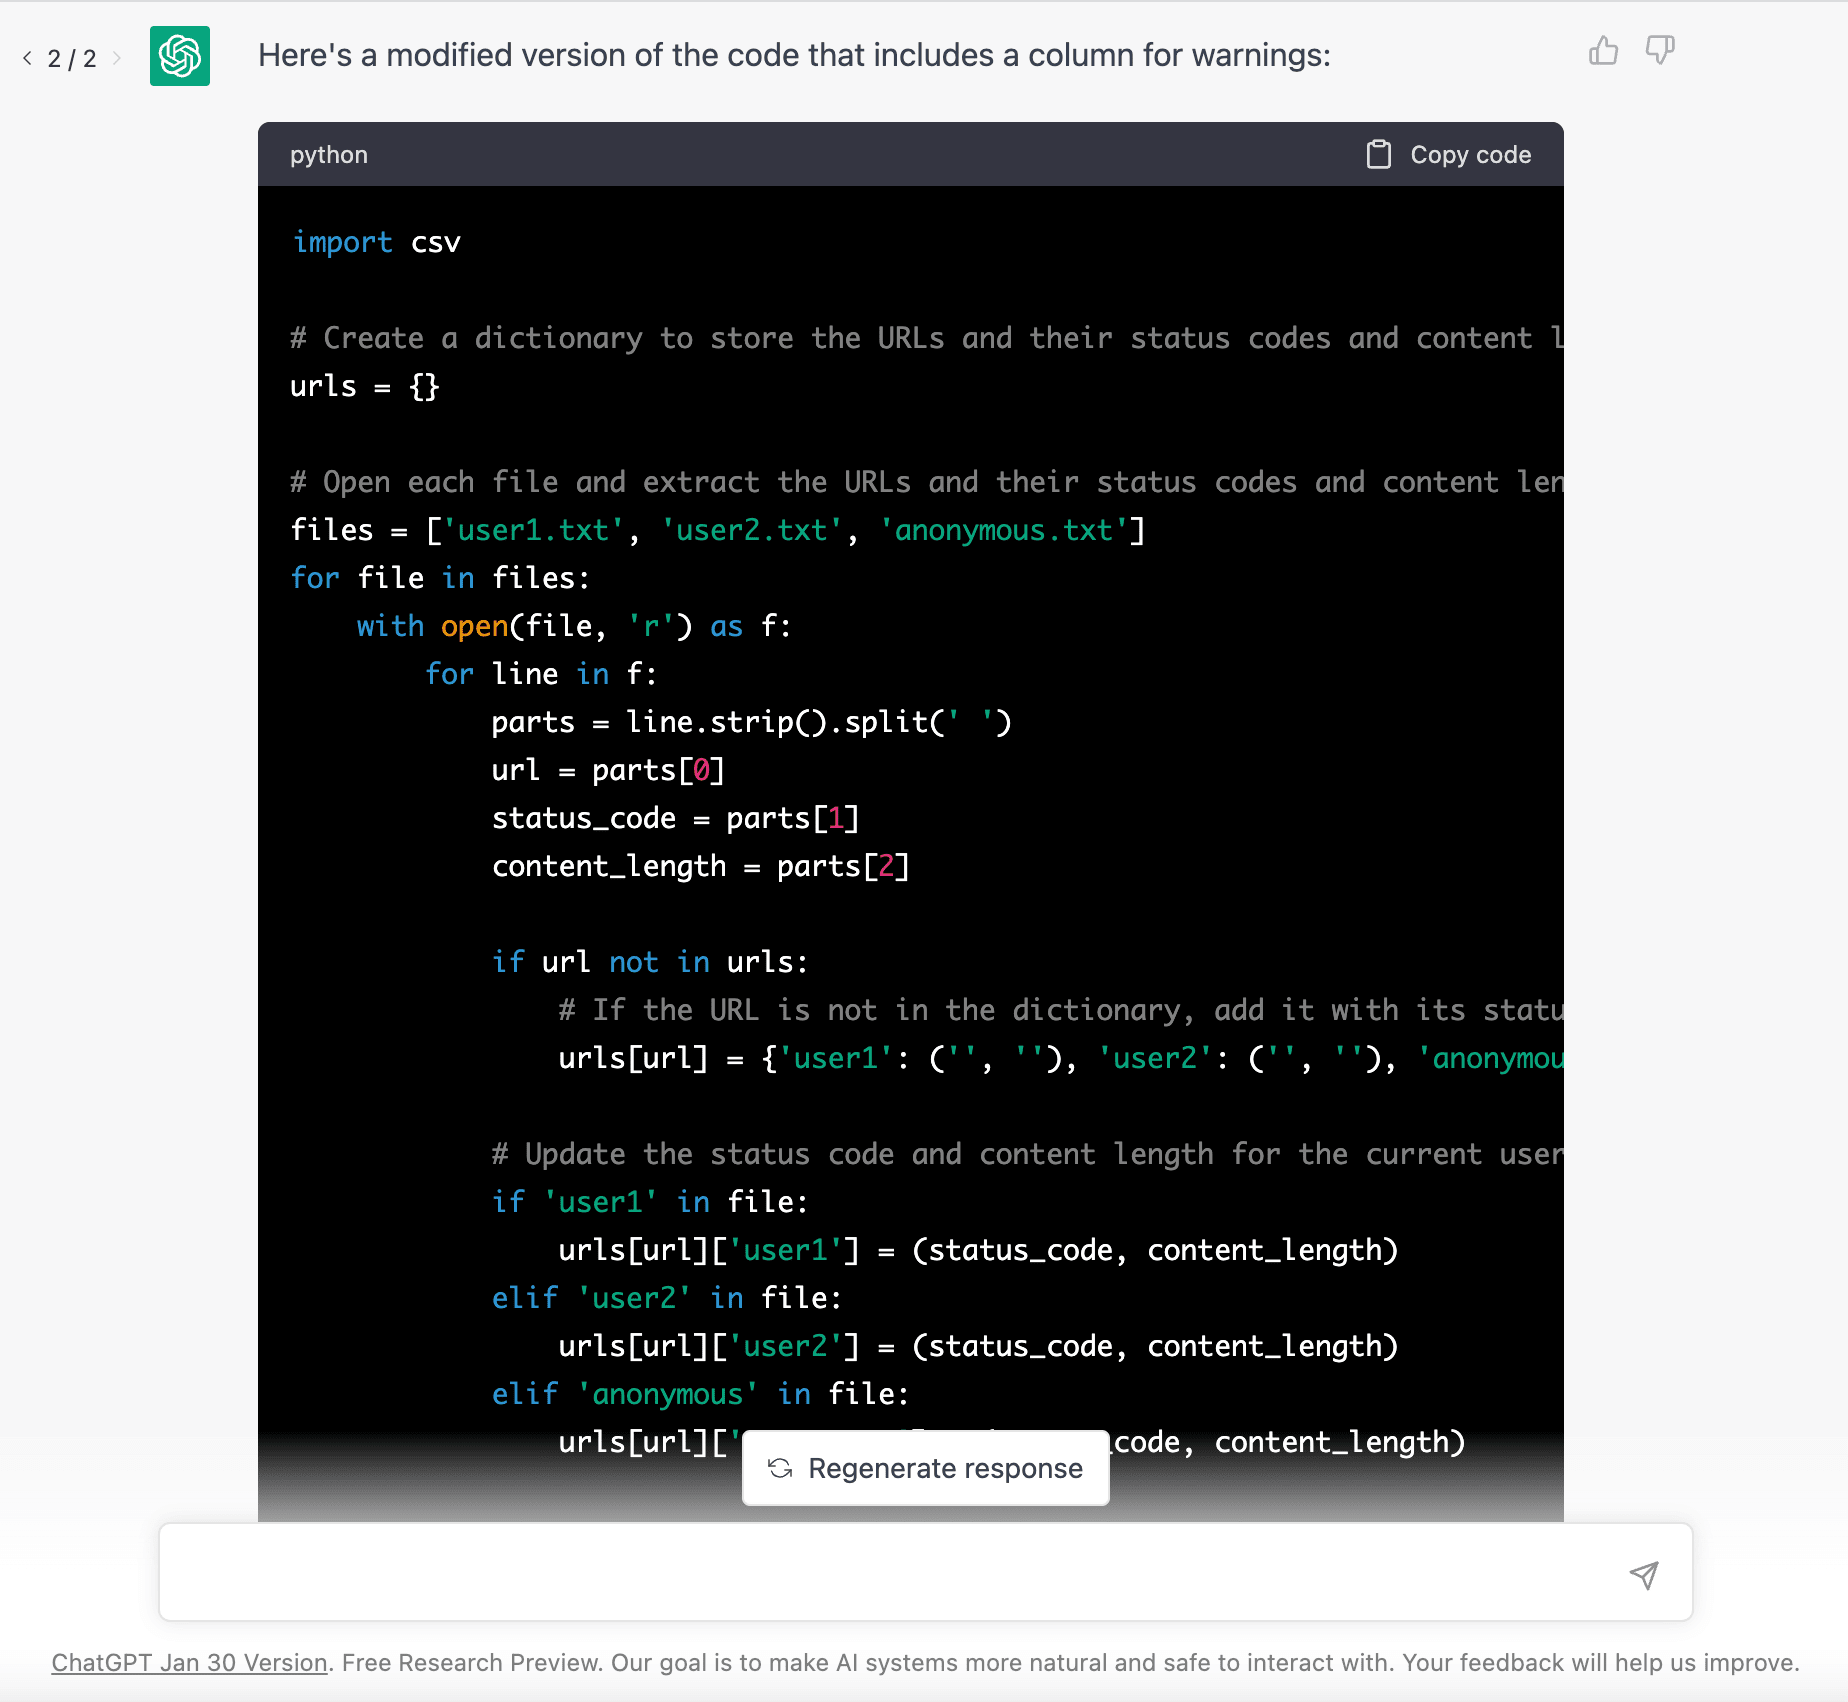This screenshot has width=1848, height=1702.
Task: Click the '# Update the status code' comment line
Action: pyautogui.click(x=1028, y=1155)
